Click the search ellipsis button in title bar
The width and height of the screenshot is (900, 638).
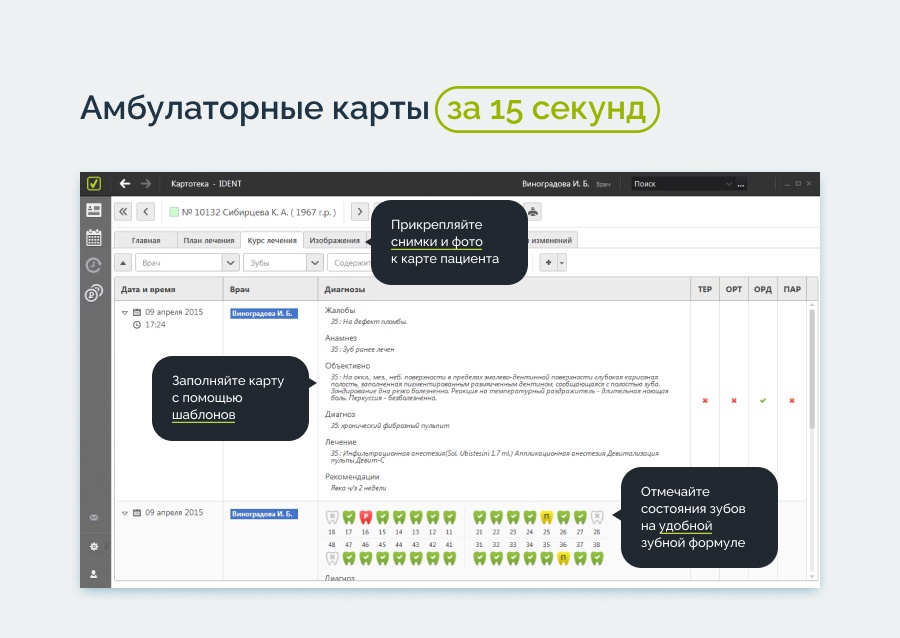tap(740, 184)
